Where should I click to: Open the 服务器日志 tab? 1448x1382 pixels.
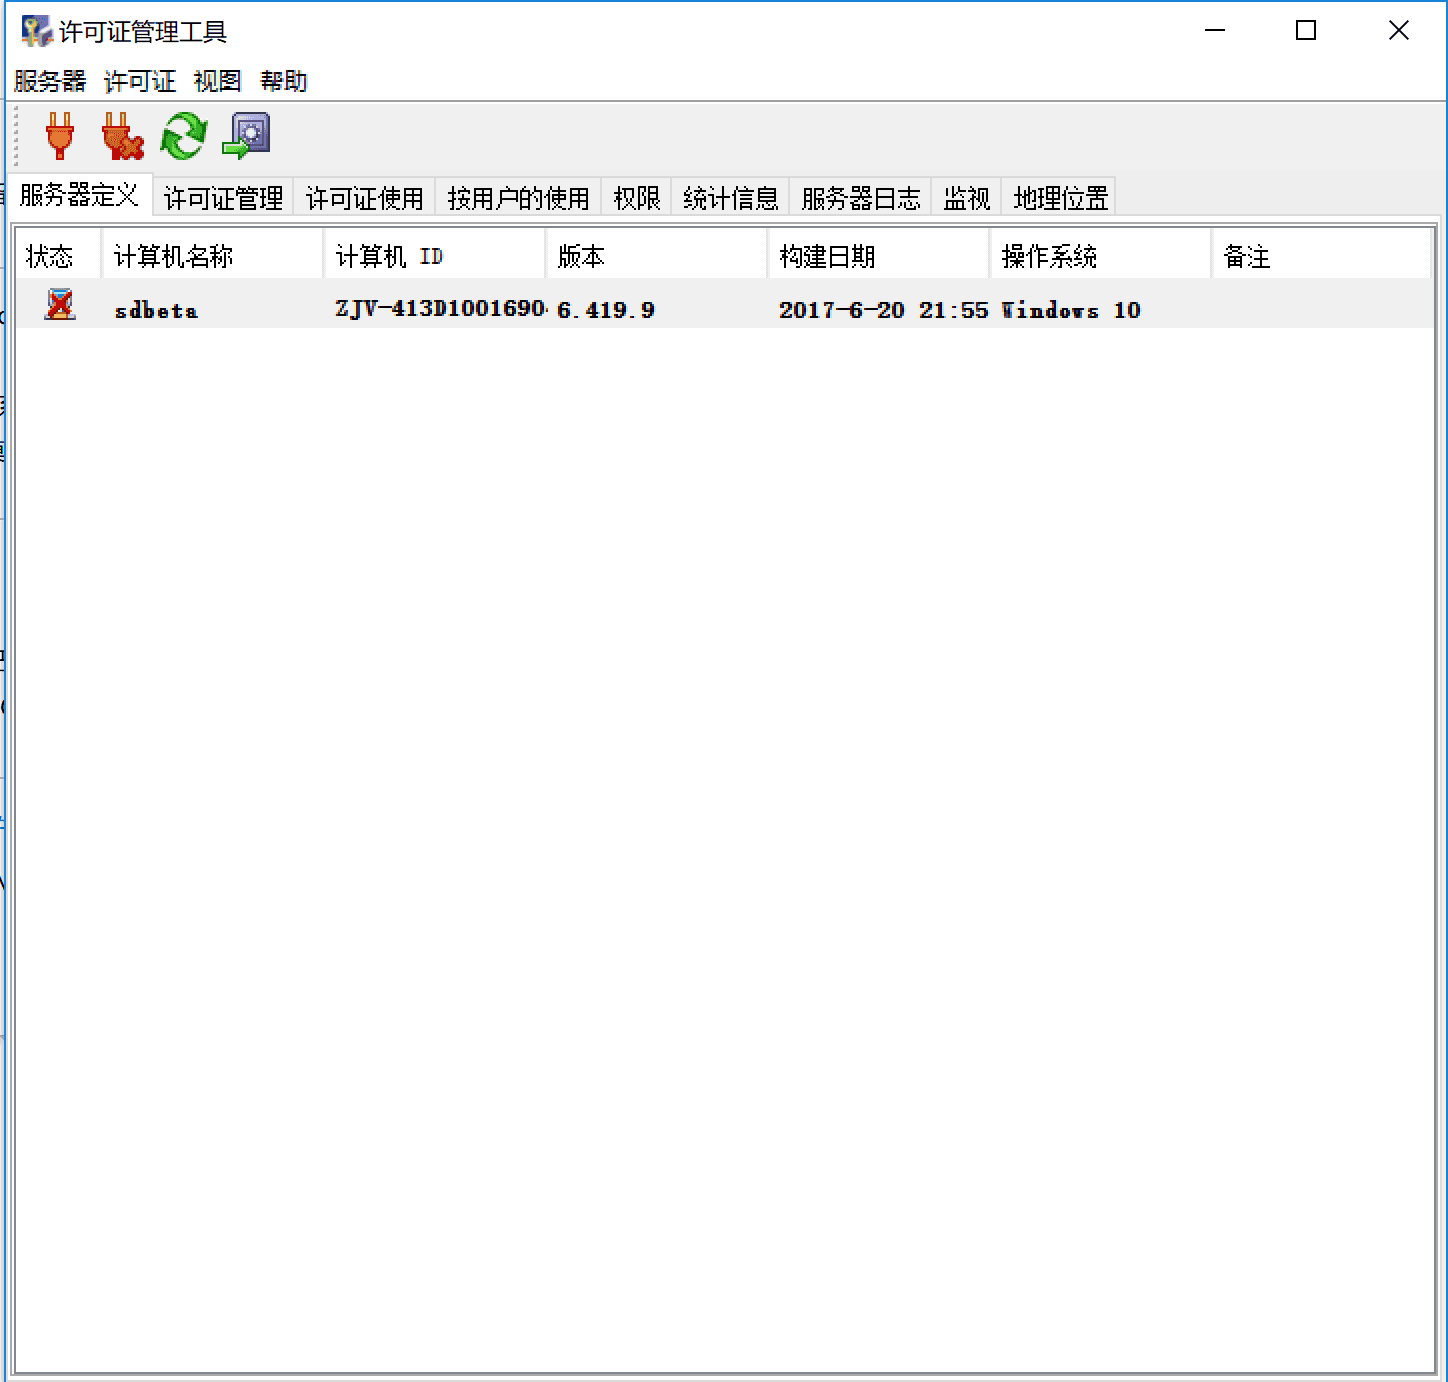(858, 197)
